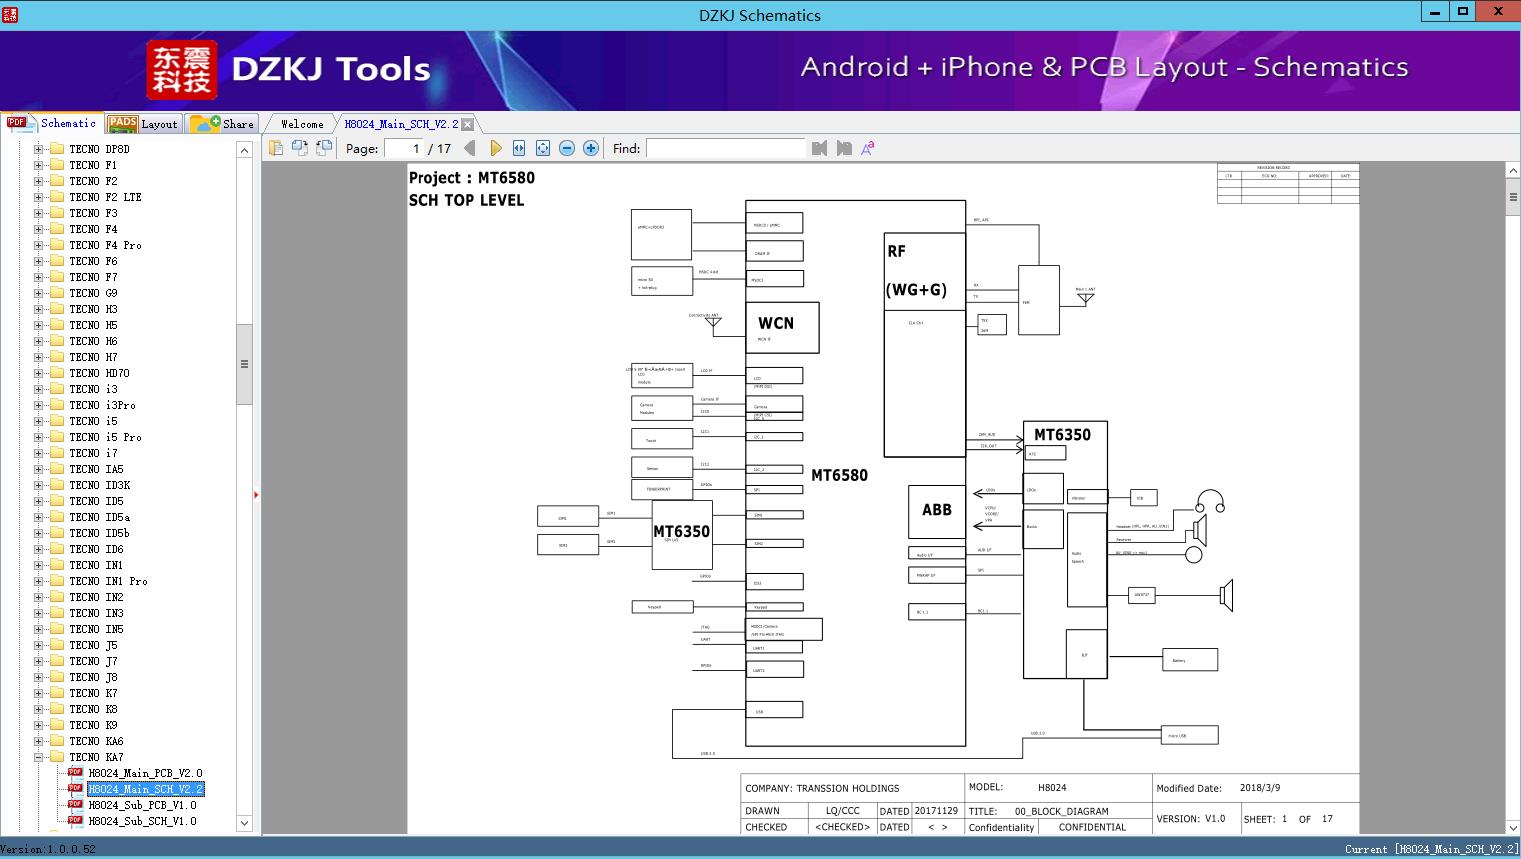
Task: Click the copy pages toolbar icon
Action: click(x=276, y=148)
